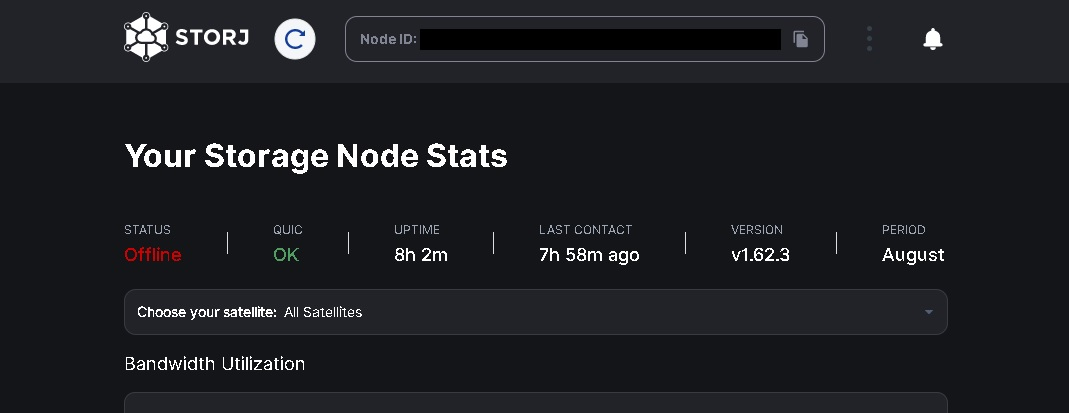The image size is (1069, 413).
Task: Click the 'Your Storage Node Stats' heading
Action: click(x=316, y=156)
